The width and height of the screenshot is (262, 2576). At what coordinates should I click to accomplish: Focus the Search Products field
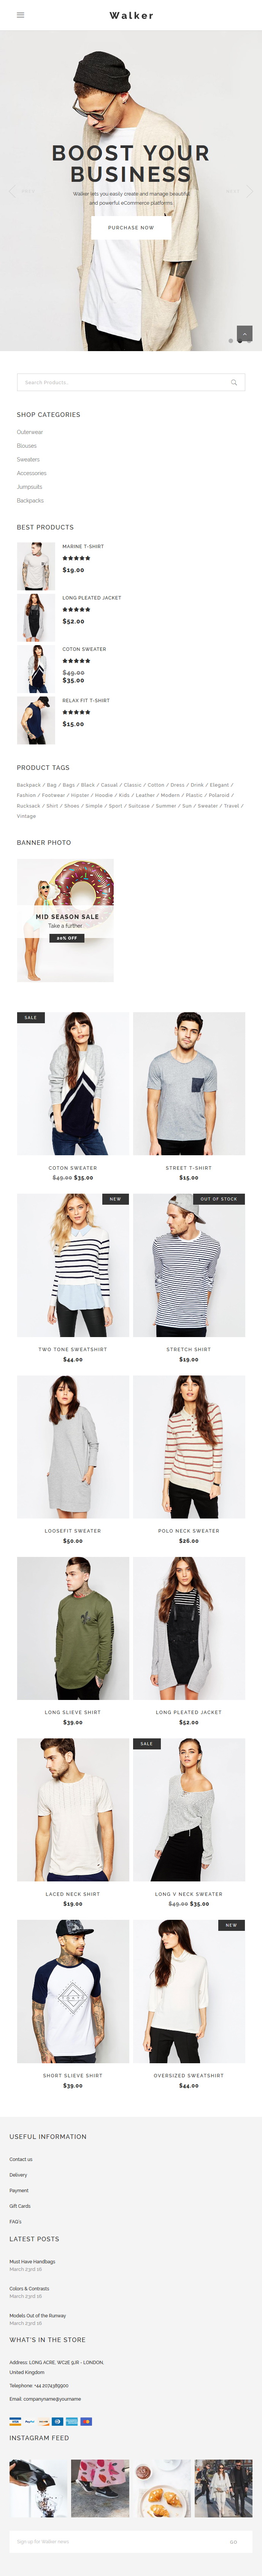[x=131, y=382]
